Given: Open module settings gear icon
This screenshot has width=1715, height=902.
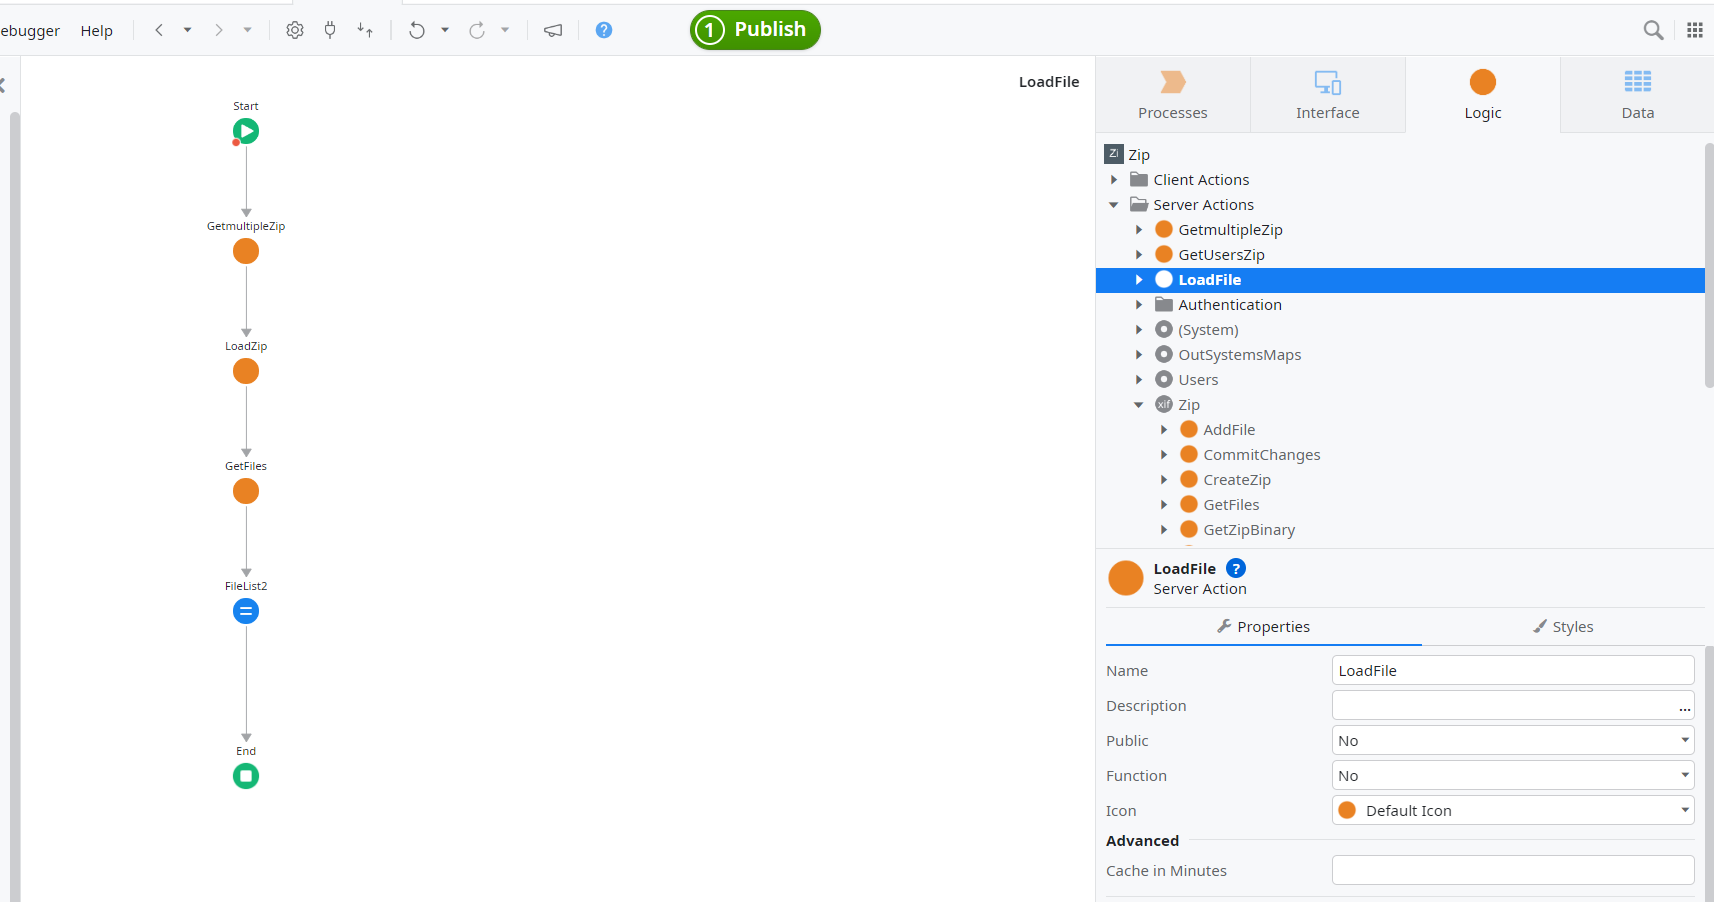Looking at the screenshot, I should coord(295,30).
